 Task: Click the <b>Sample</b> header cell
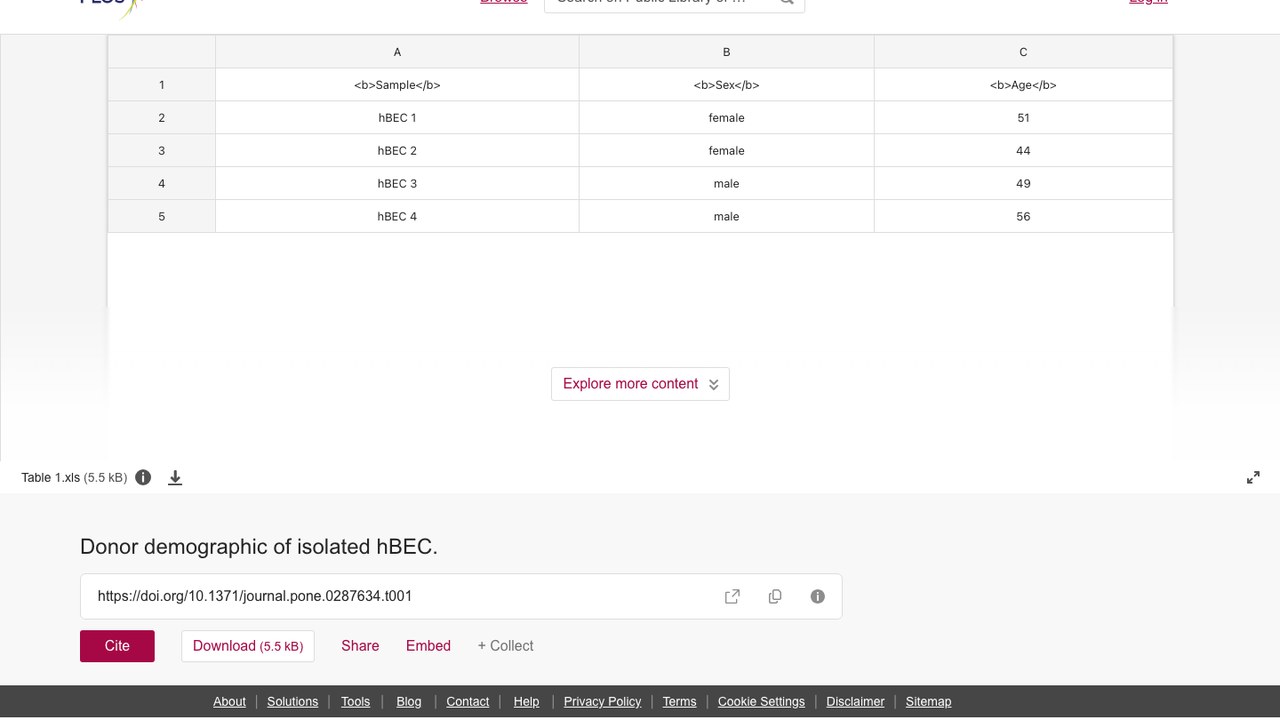click(x=397, y=85)
